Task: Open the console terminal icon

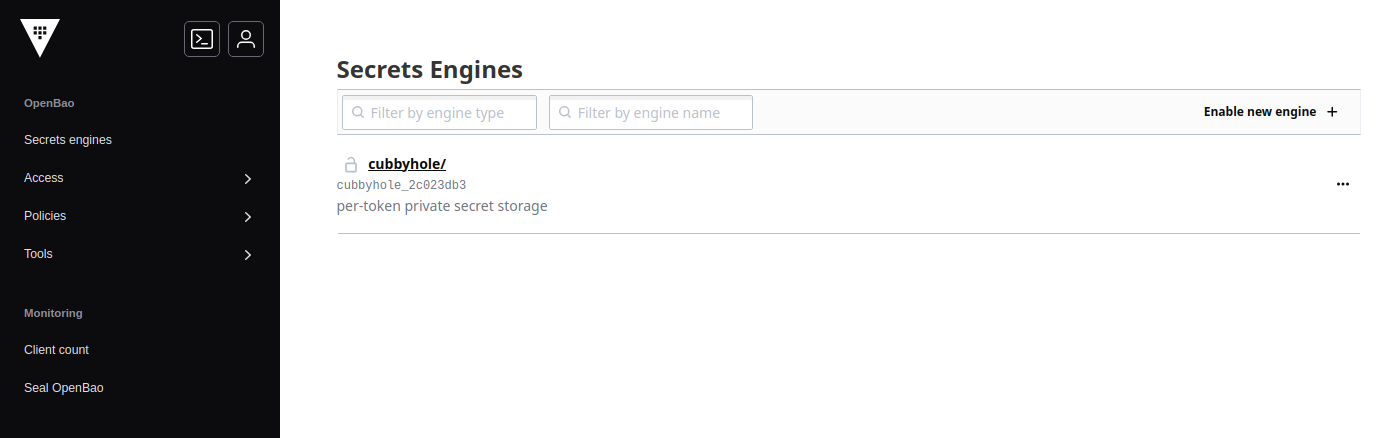Action: click(x=202, y=39)
